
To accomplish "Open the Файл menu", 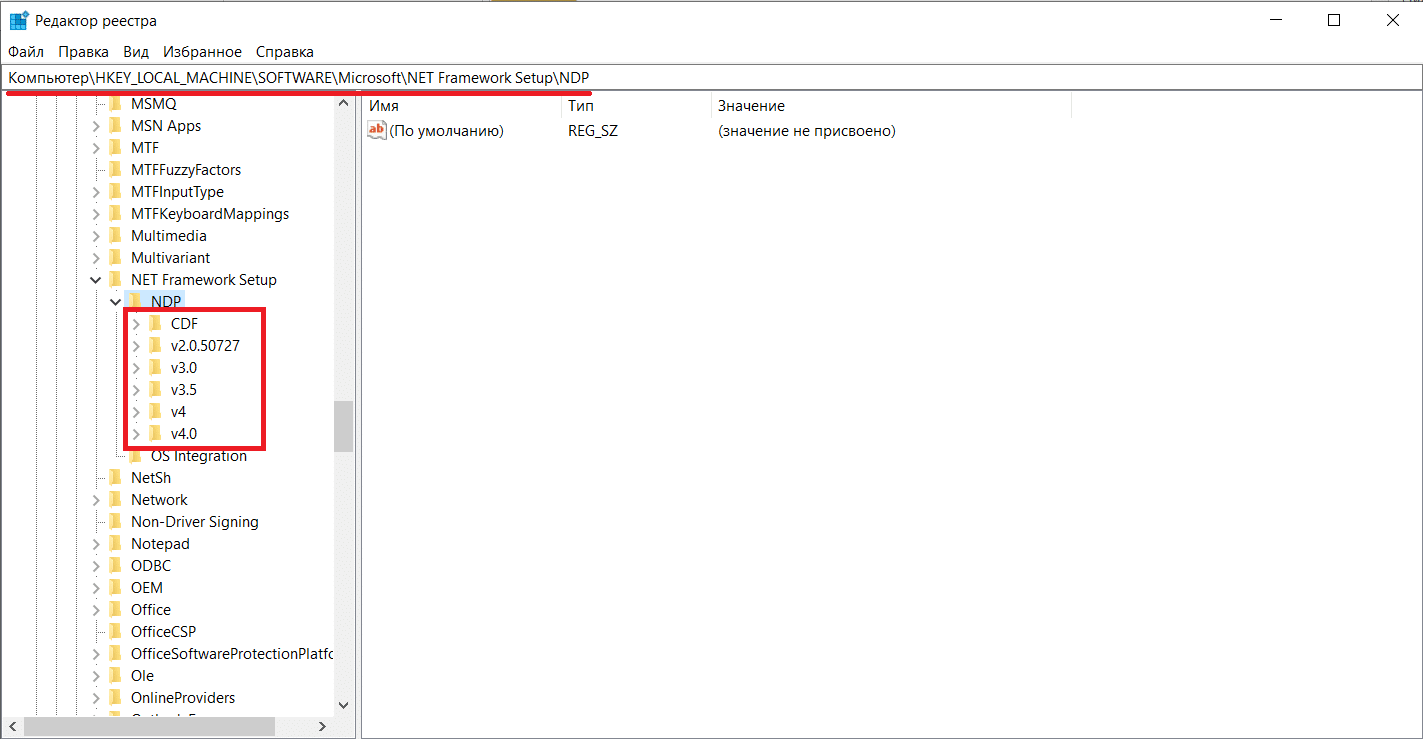I will (x=25, y=51).
